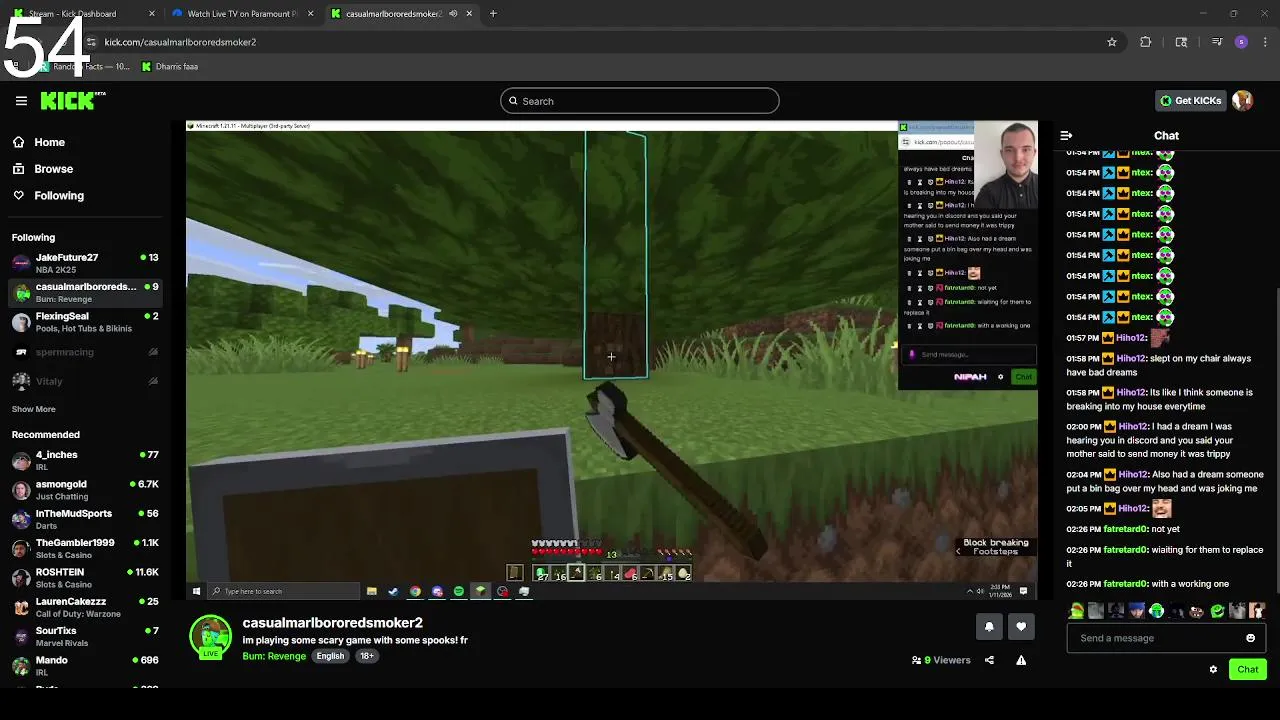Collapse the chat panel with arrow icon

pyautogui.click(x=1066, y=135)
